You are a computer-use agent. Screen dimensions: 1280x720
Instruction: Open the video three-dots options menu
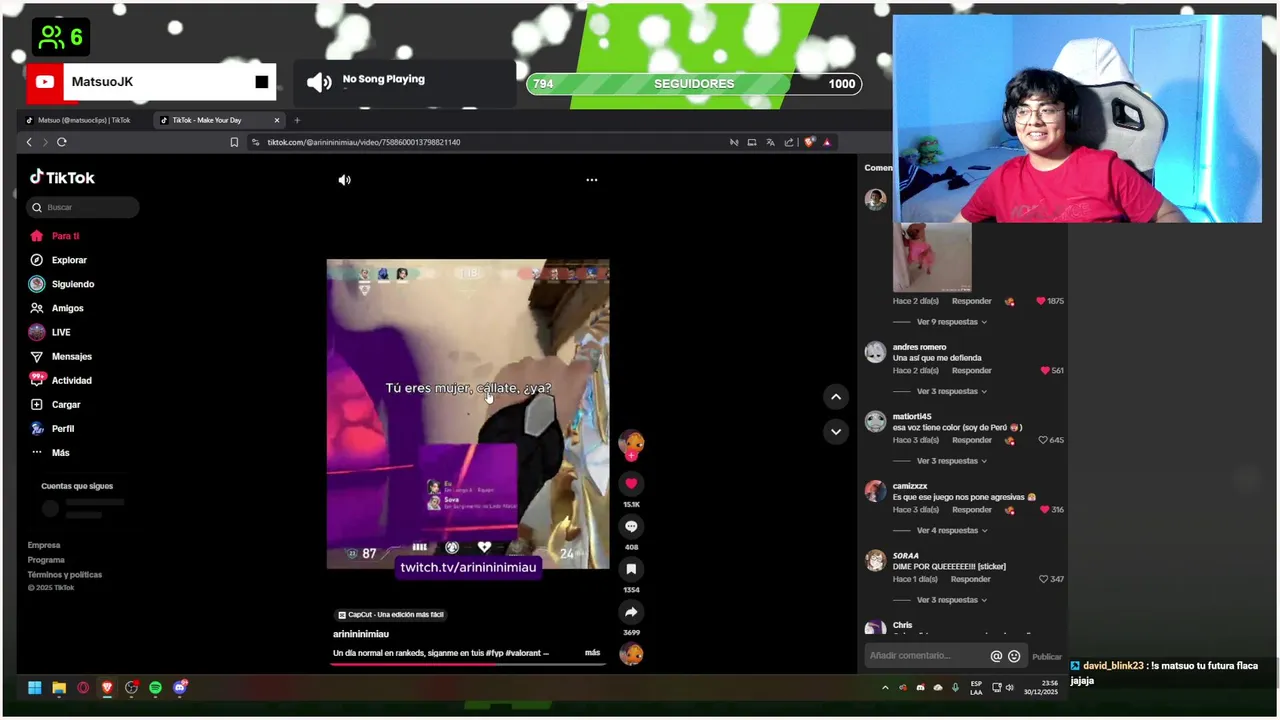click(591, 180)
